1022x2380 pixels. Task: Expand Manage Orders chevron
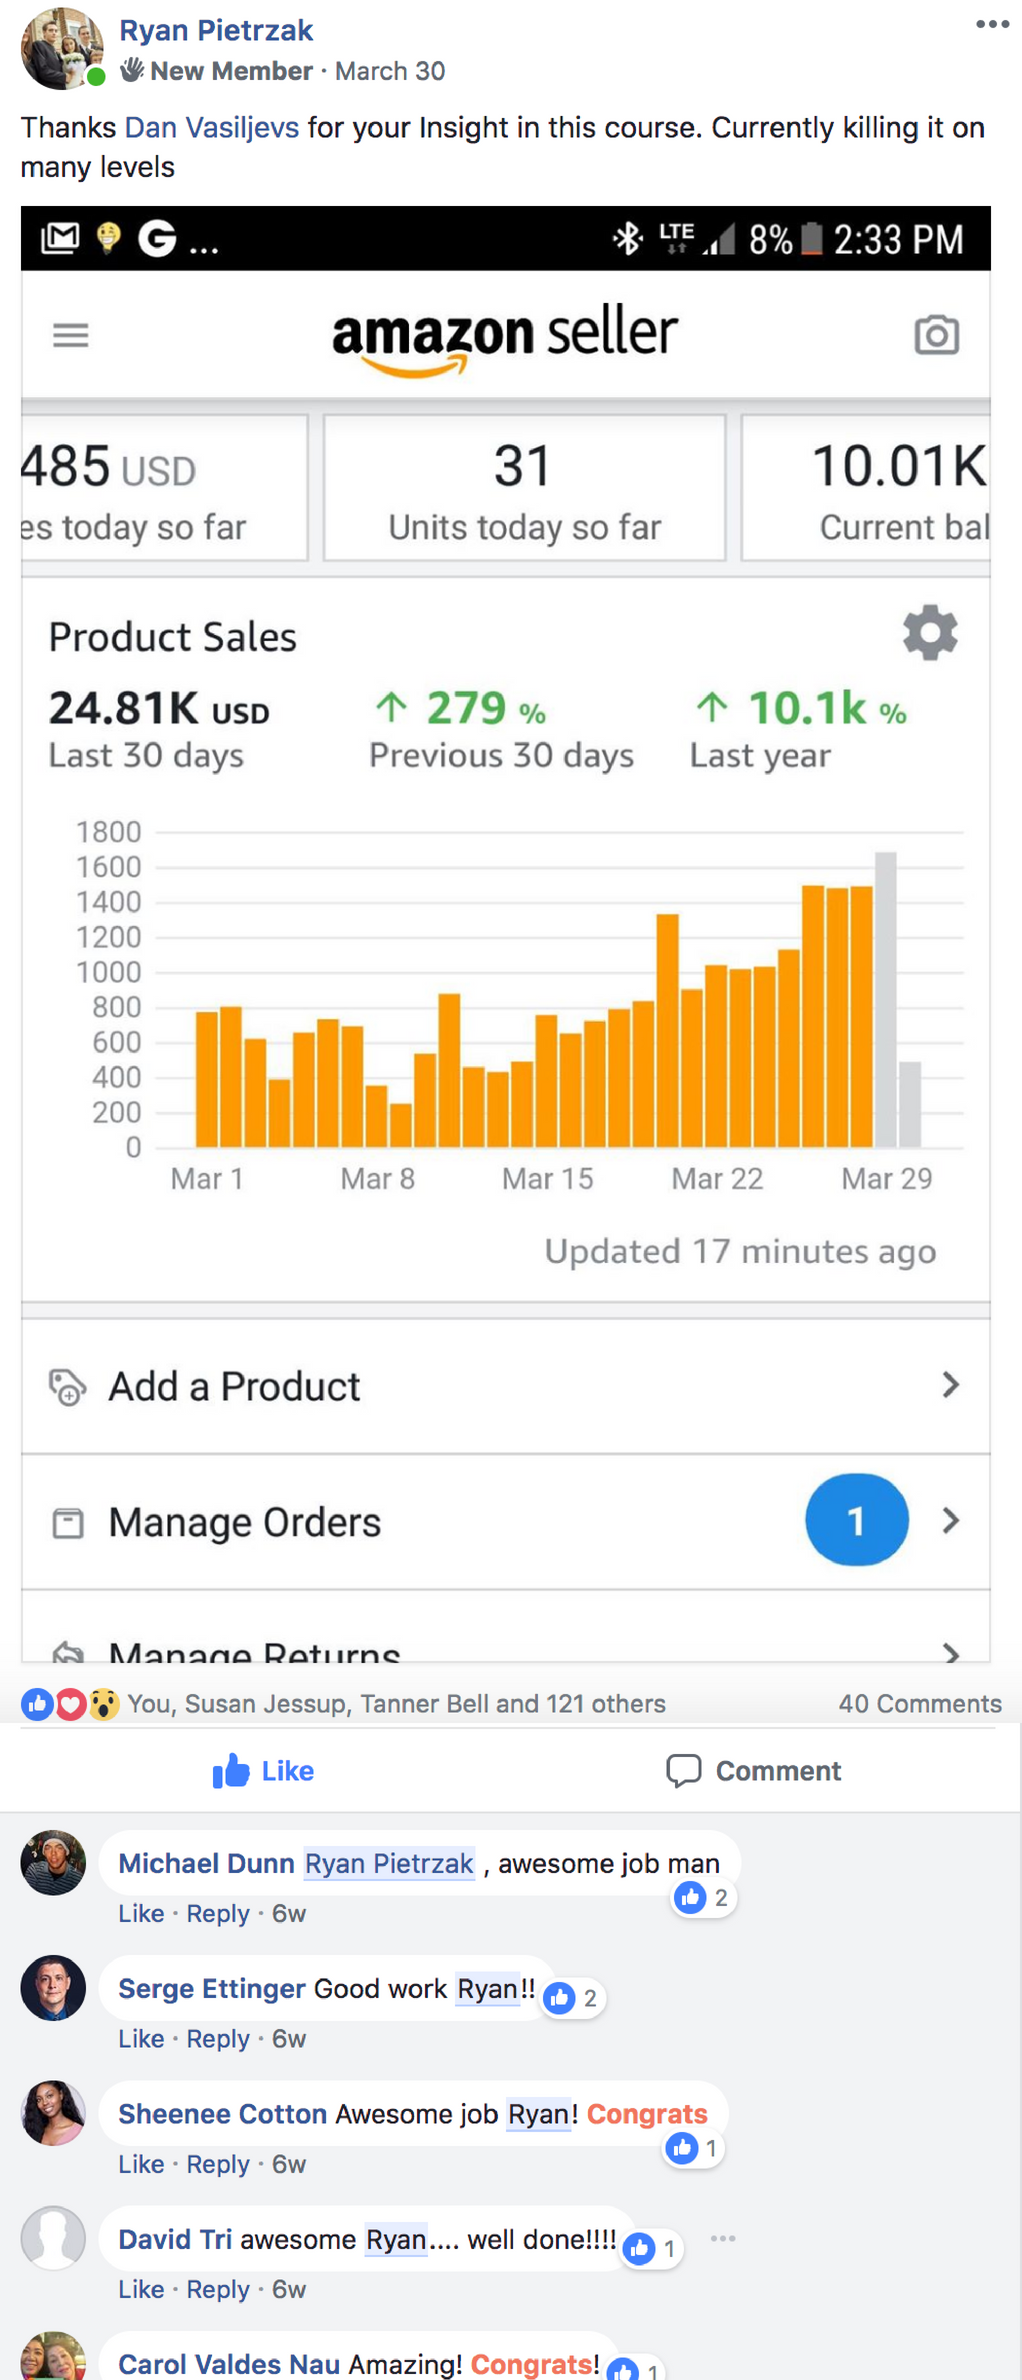click(950, 1521)
